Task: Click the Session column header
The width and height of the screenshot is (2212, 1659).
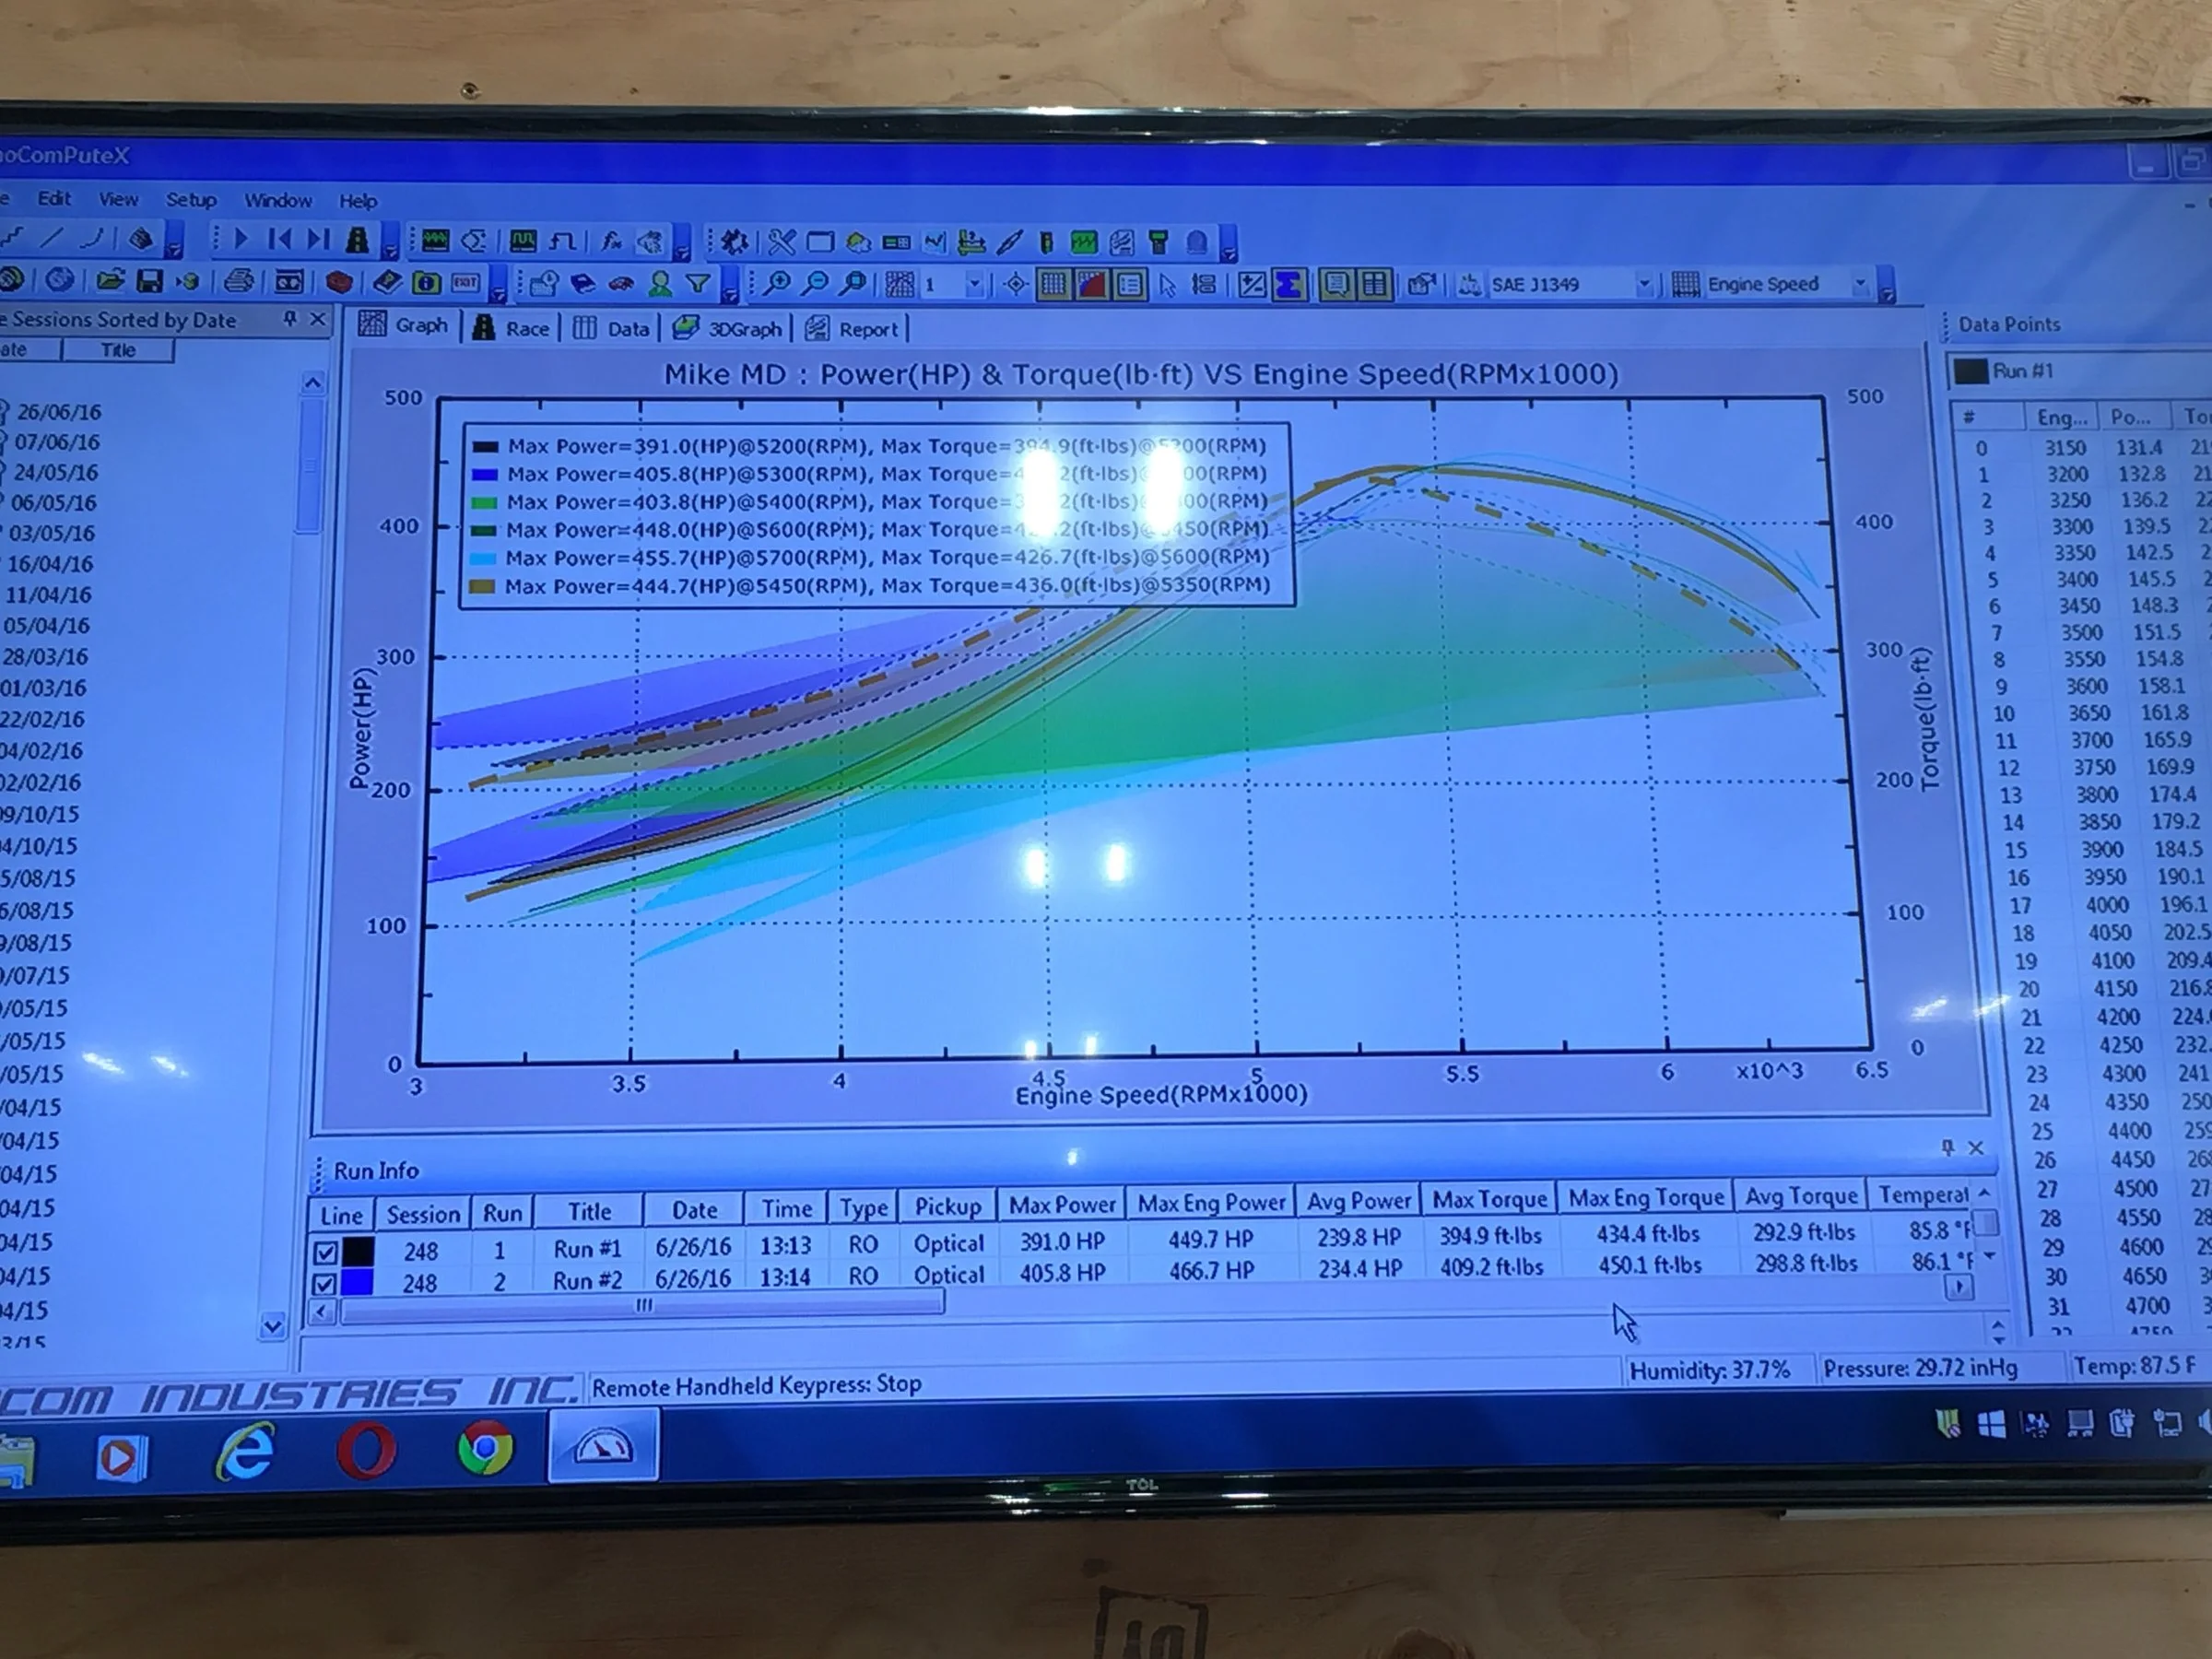Action: 423,1214
